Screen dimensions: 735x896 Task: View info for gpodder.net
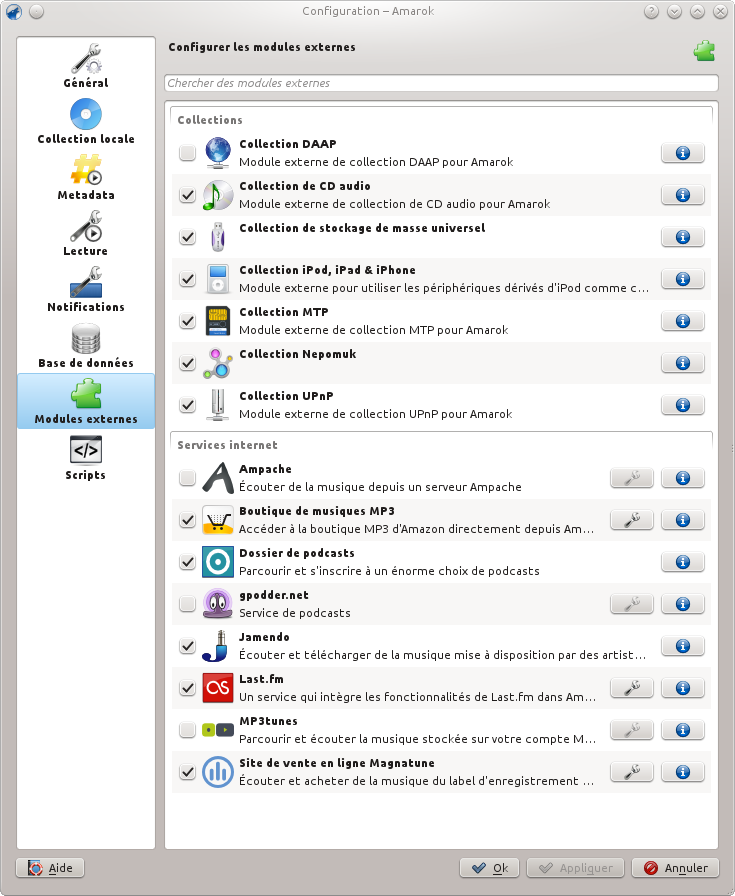coord(682,604)
